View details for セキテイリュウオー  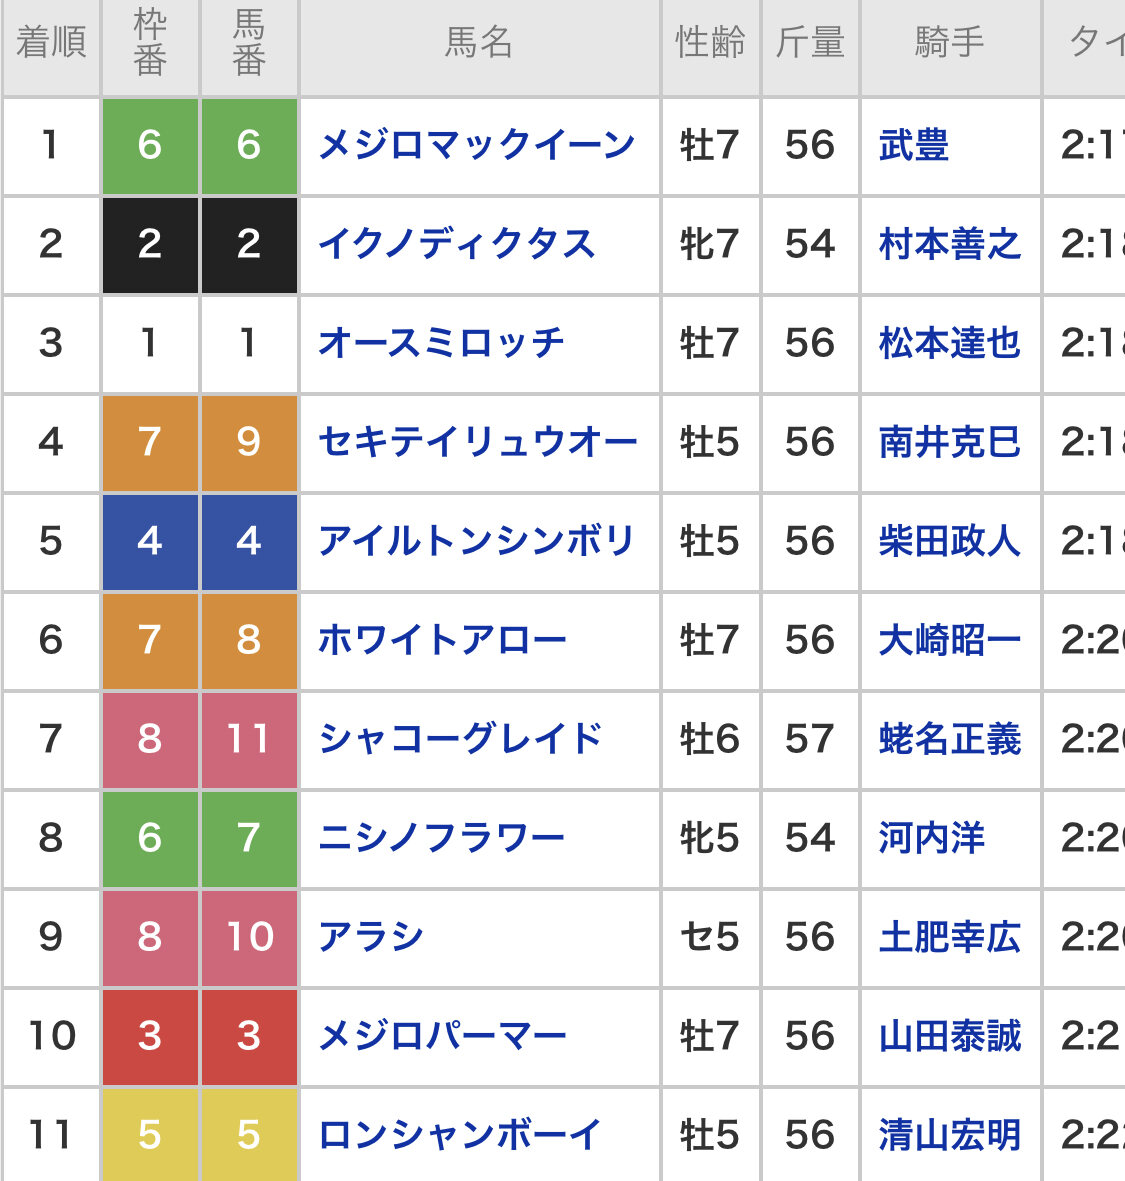coord(477,442)
